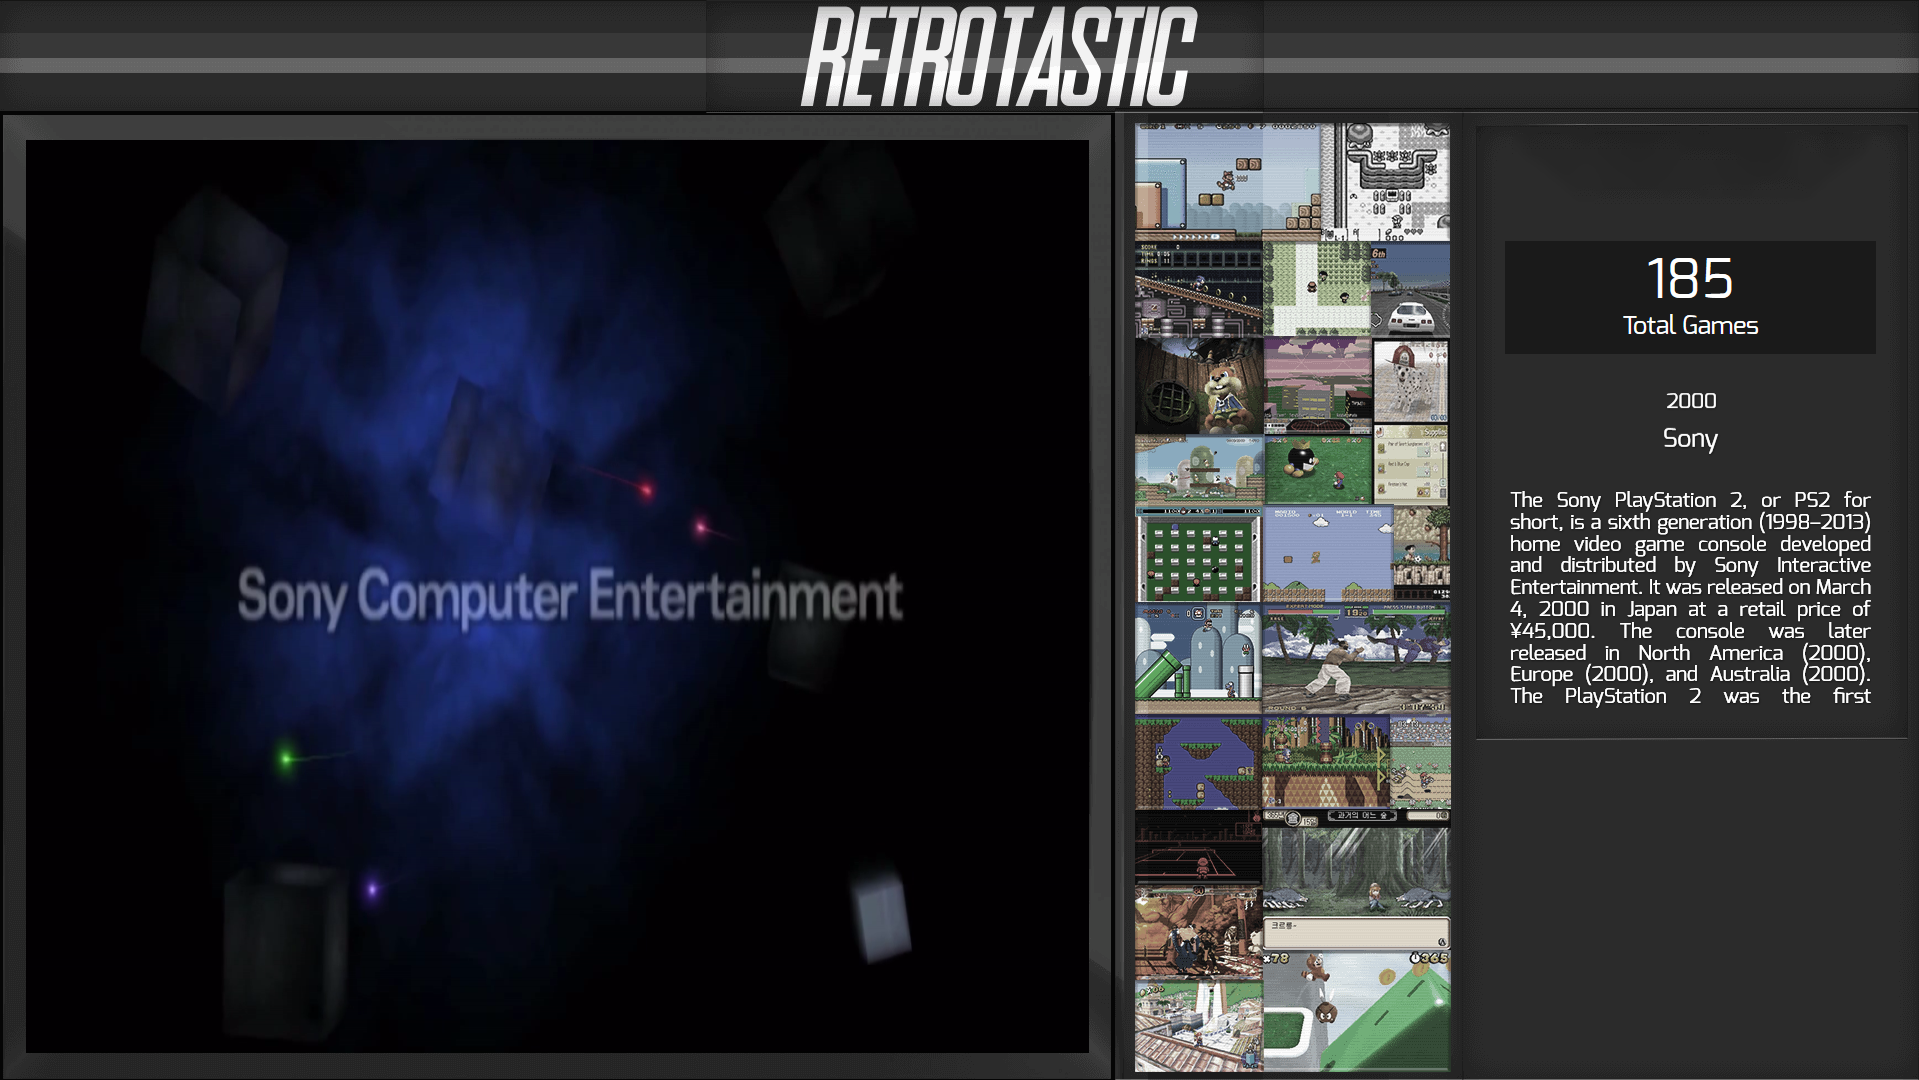Open the forest RPG with Korean text screenshot
1919x1080 pixels.
pos(1356,880)
